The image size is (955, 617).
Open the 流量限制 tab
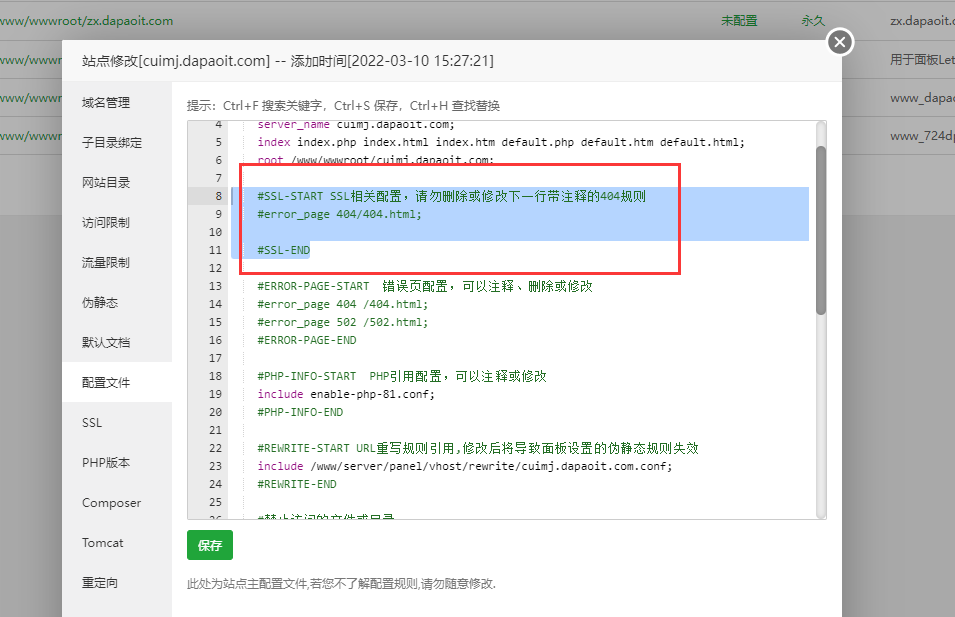point(106,263)
